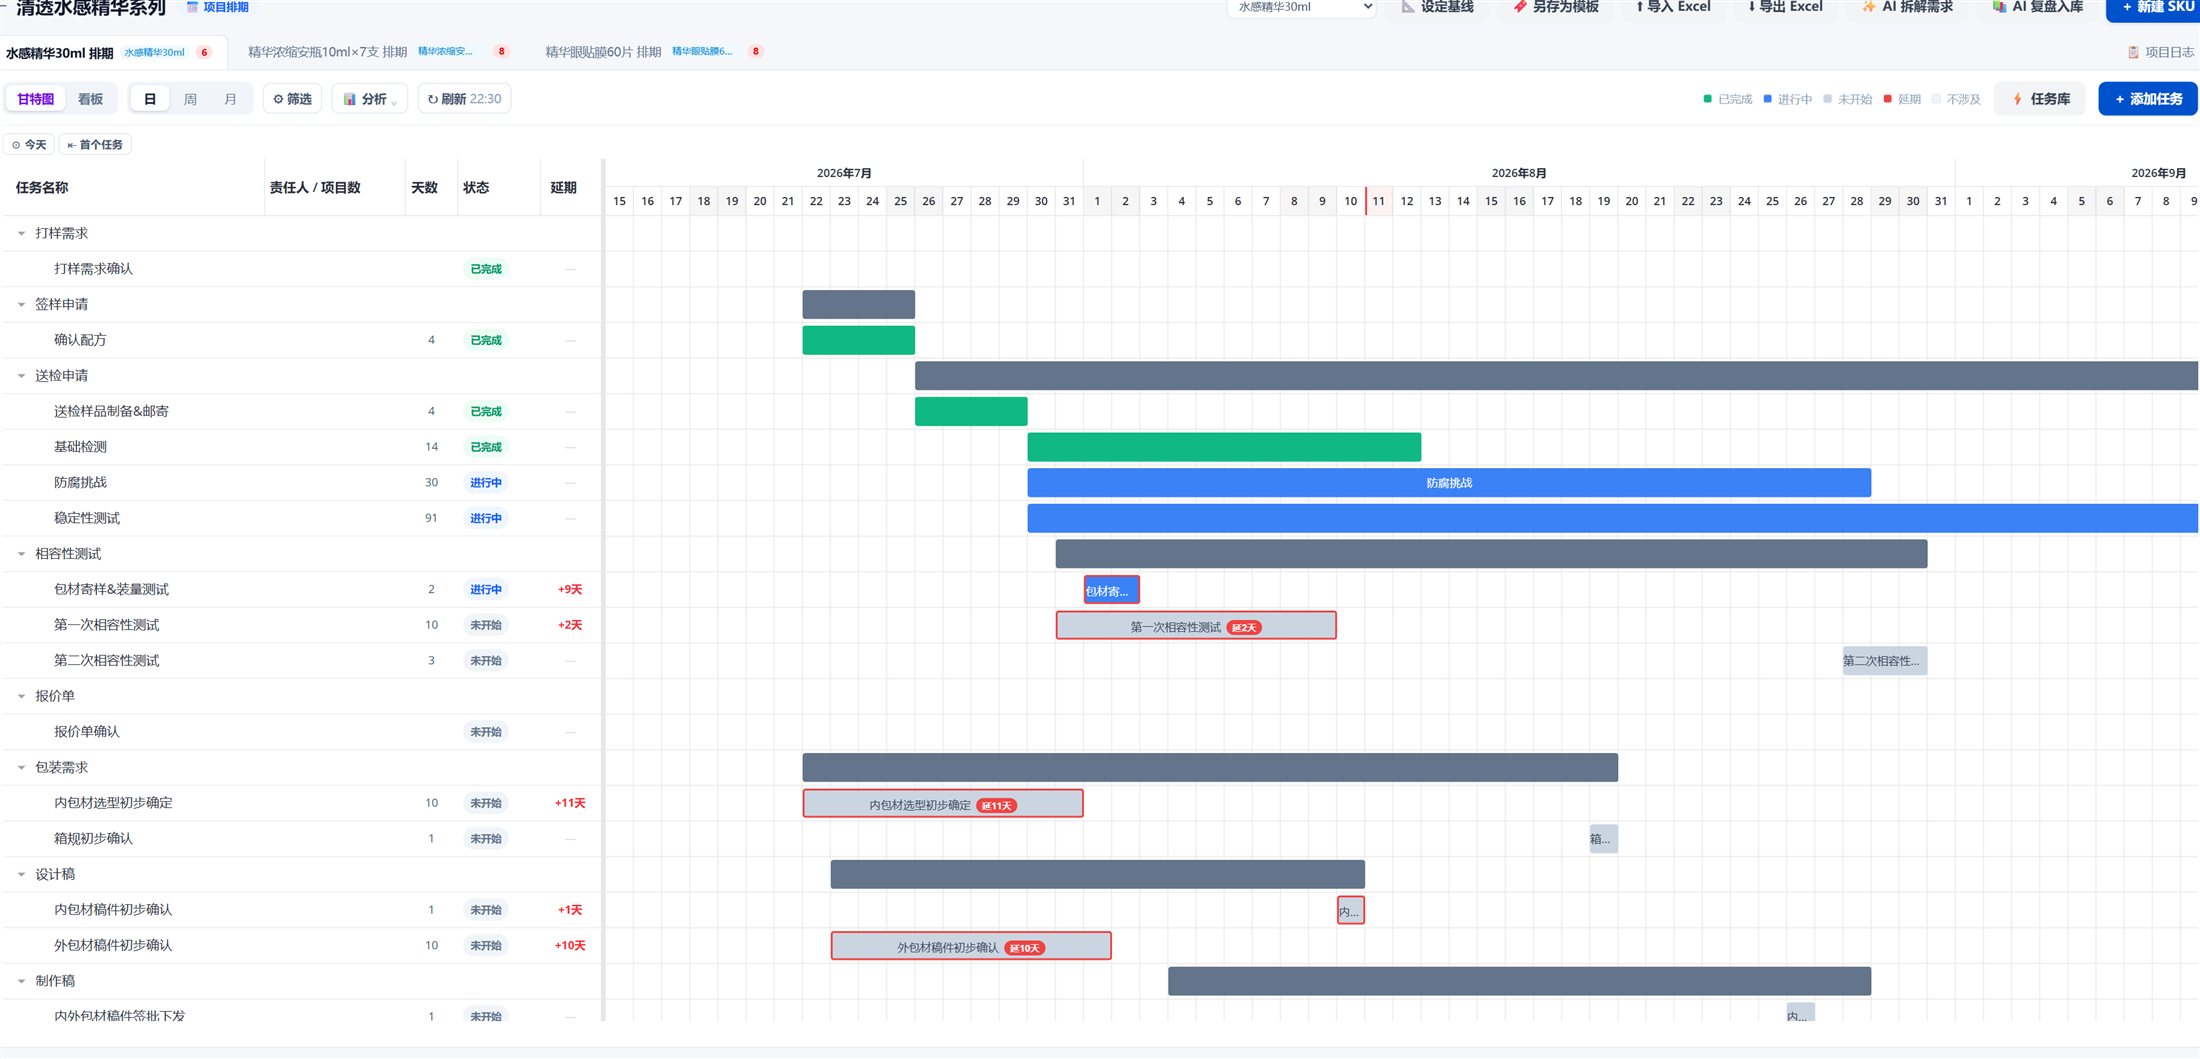
Task: Click the 进行中 status of 防腐挑战
Action: [486, 483]
